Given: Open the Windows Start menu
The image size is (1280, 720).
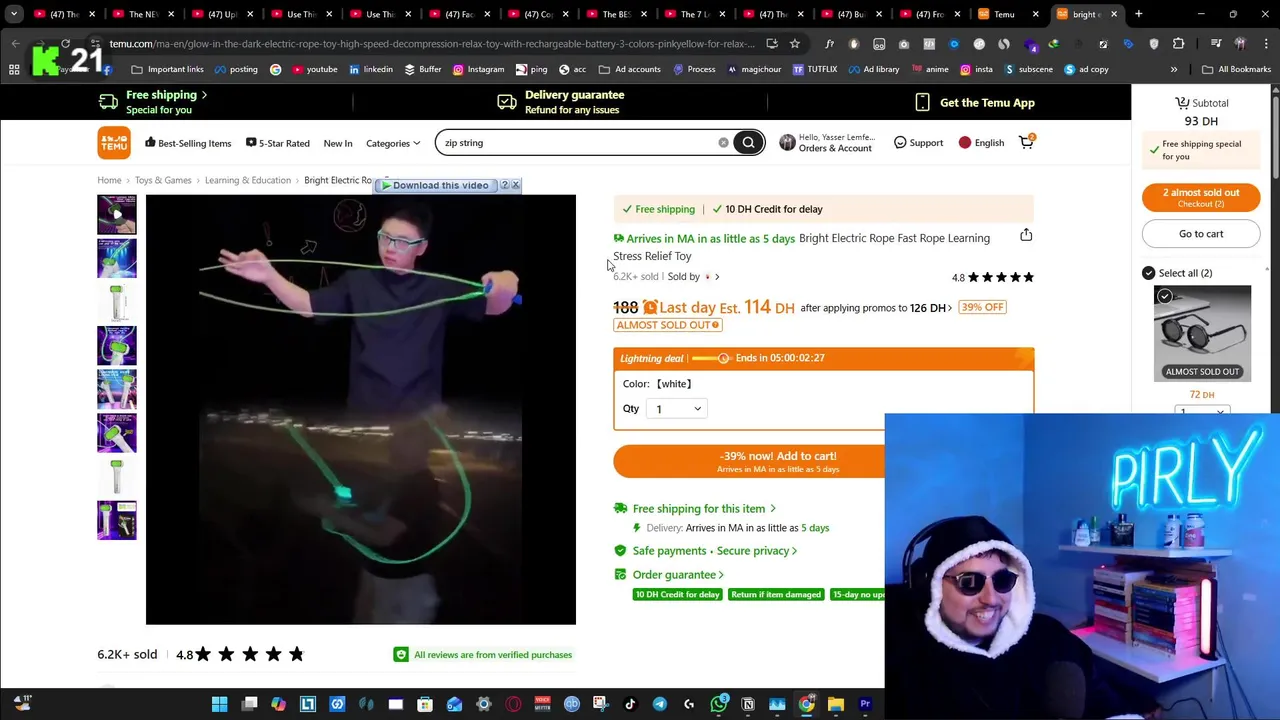Looking at the screenshot, I should tap(219, 705).
